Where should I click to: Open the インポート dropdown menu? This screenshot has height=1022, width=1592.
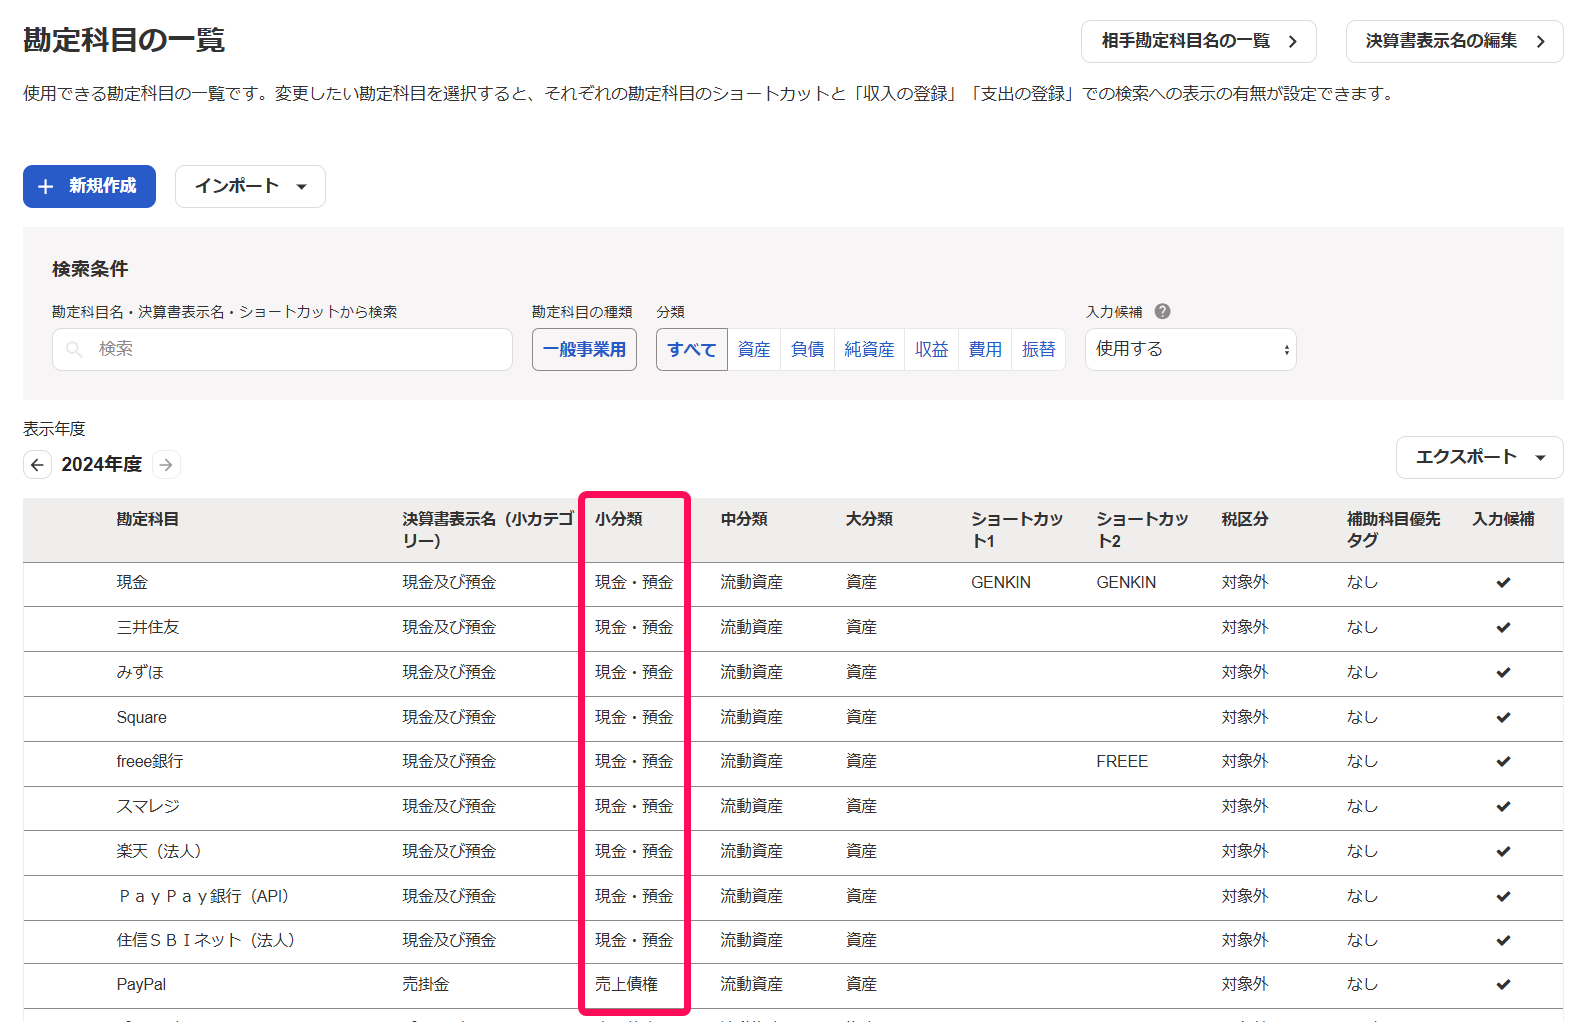pyautogui.click(x=250, y=186)
